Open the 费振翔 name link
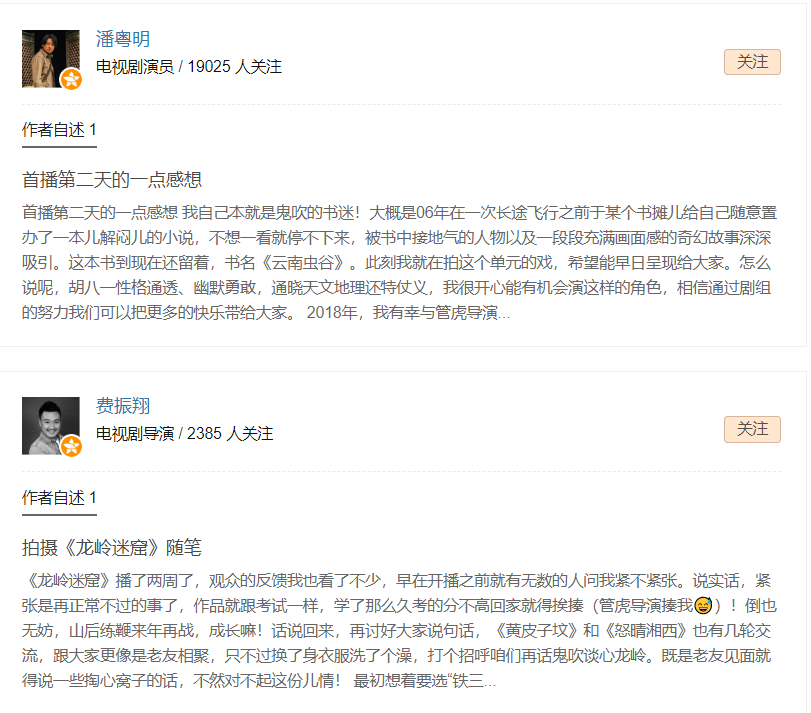 tap(123, 406)
